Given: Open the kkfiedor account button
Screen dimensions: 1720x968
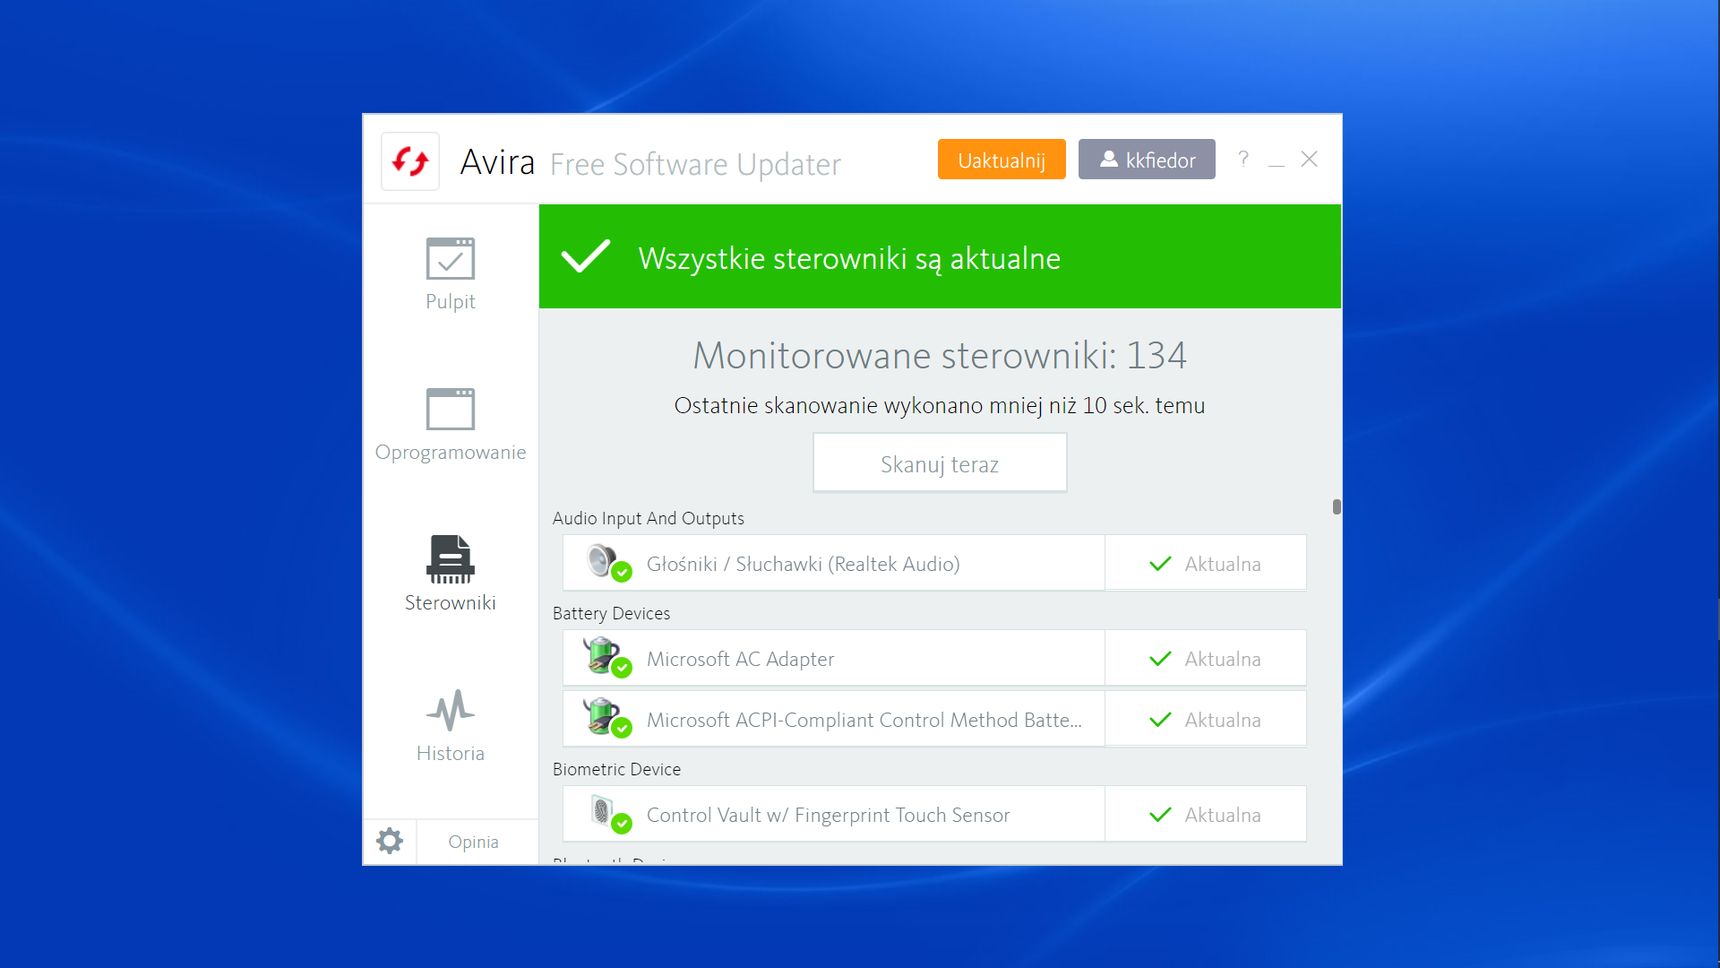Looking at the screenshot, I should click(x=1147, y=160).
